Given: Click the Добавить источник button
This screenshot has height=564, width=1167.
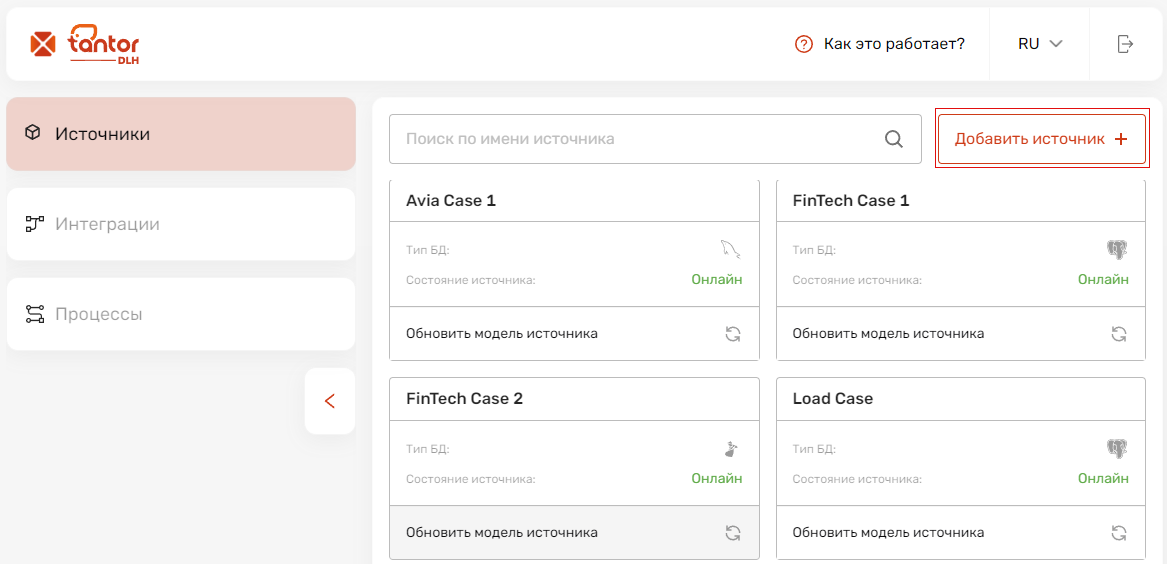Looking at the screenshot, I should 1041,139.
